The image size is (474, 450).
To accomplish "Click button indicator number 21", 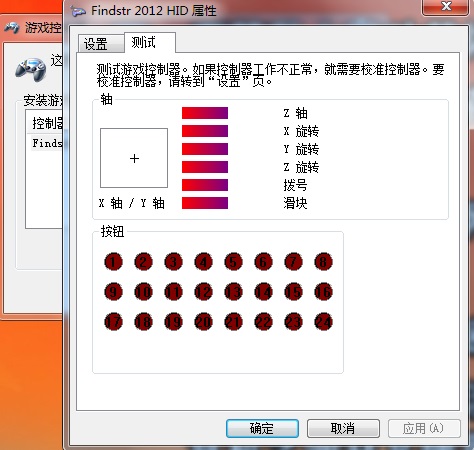I will pyautogui.click(x=233, y=322).
